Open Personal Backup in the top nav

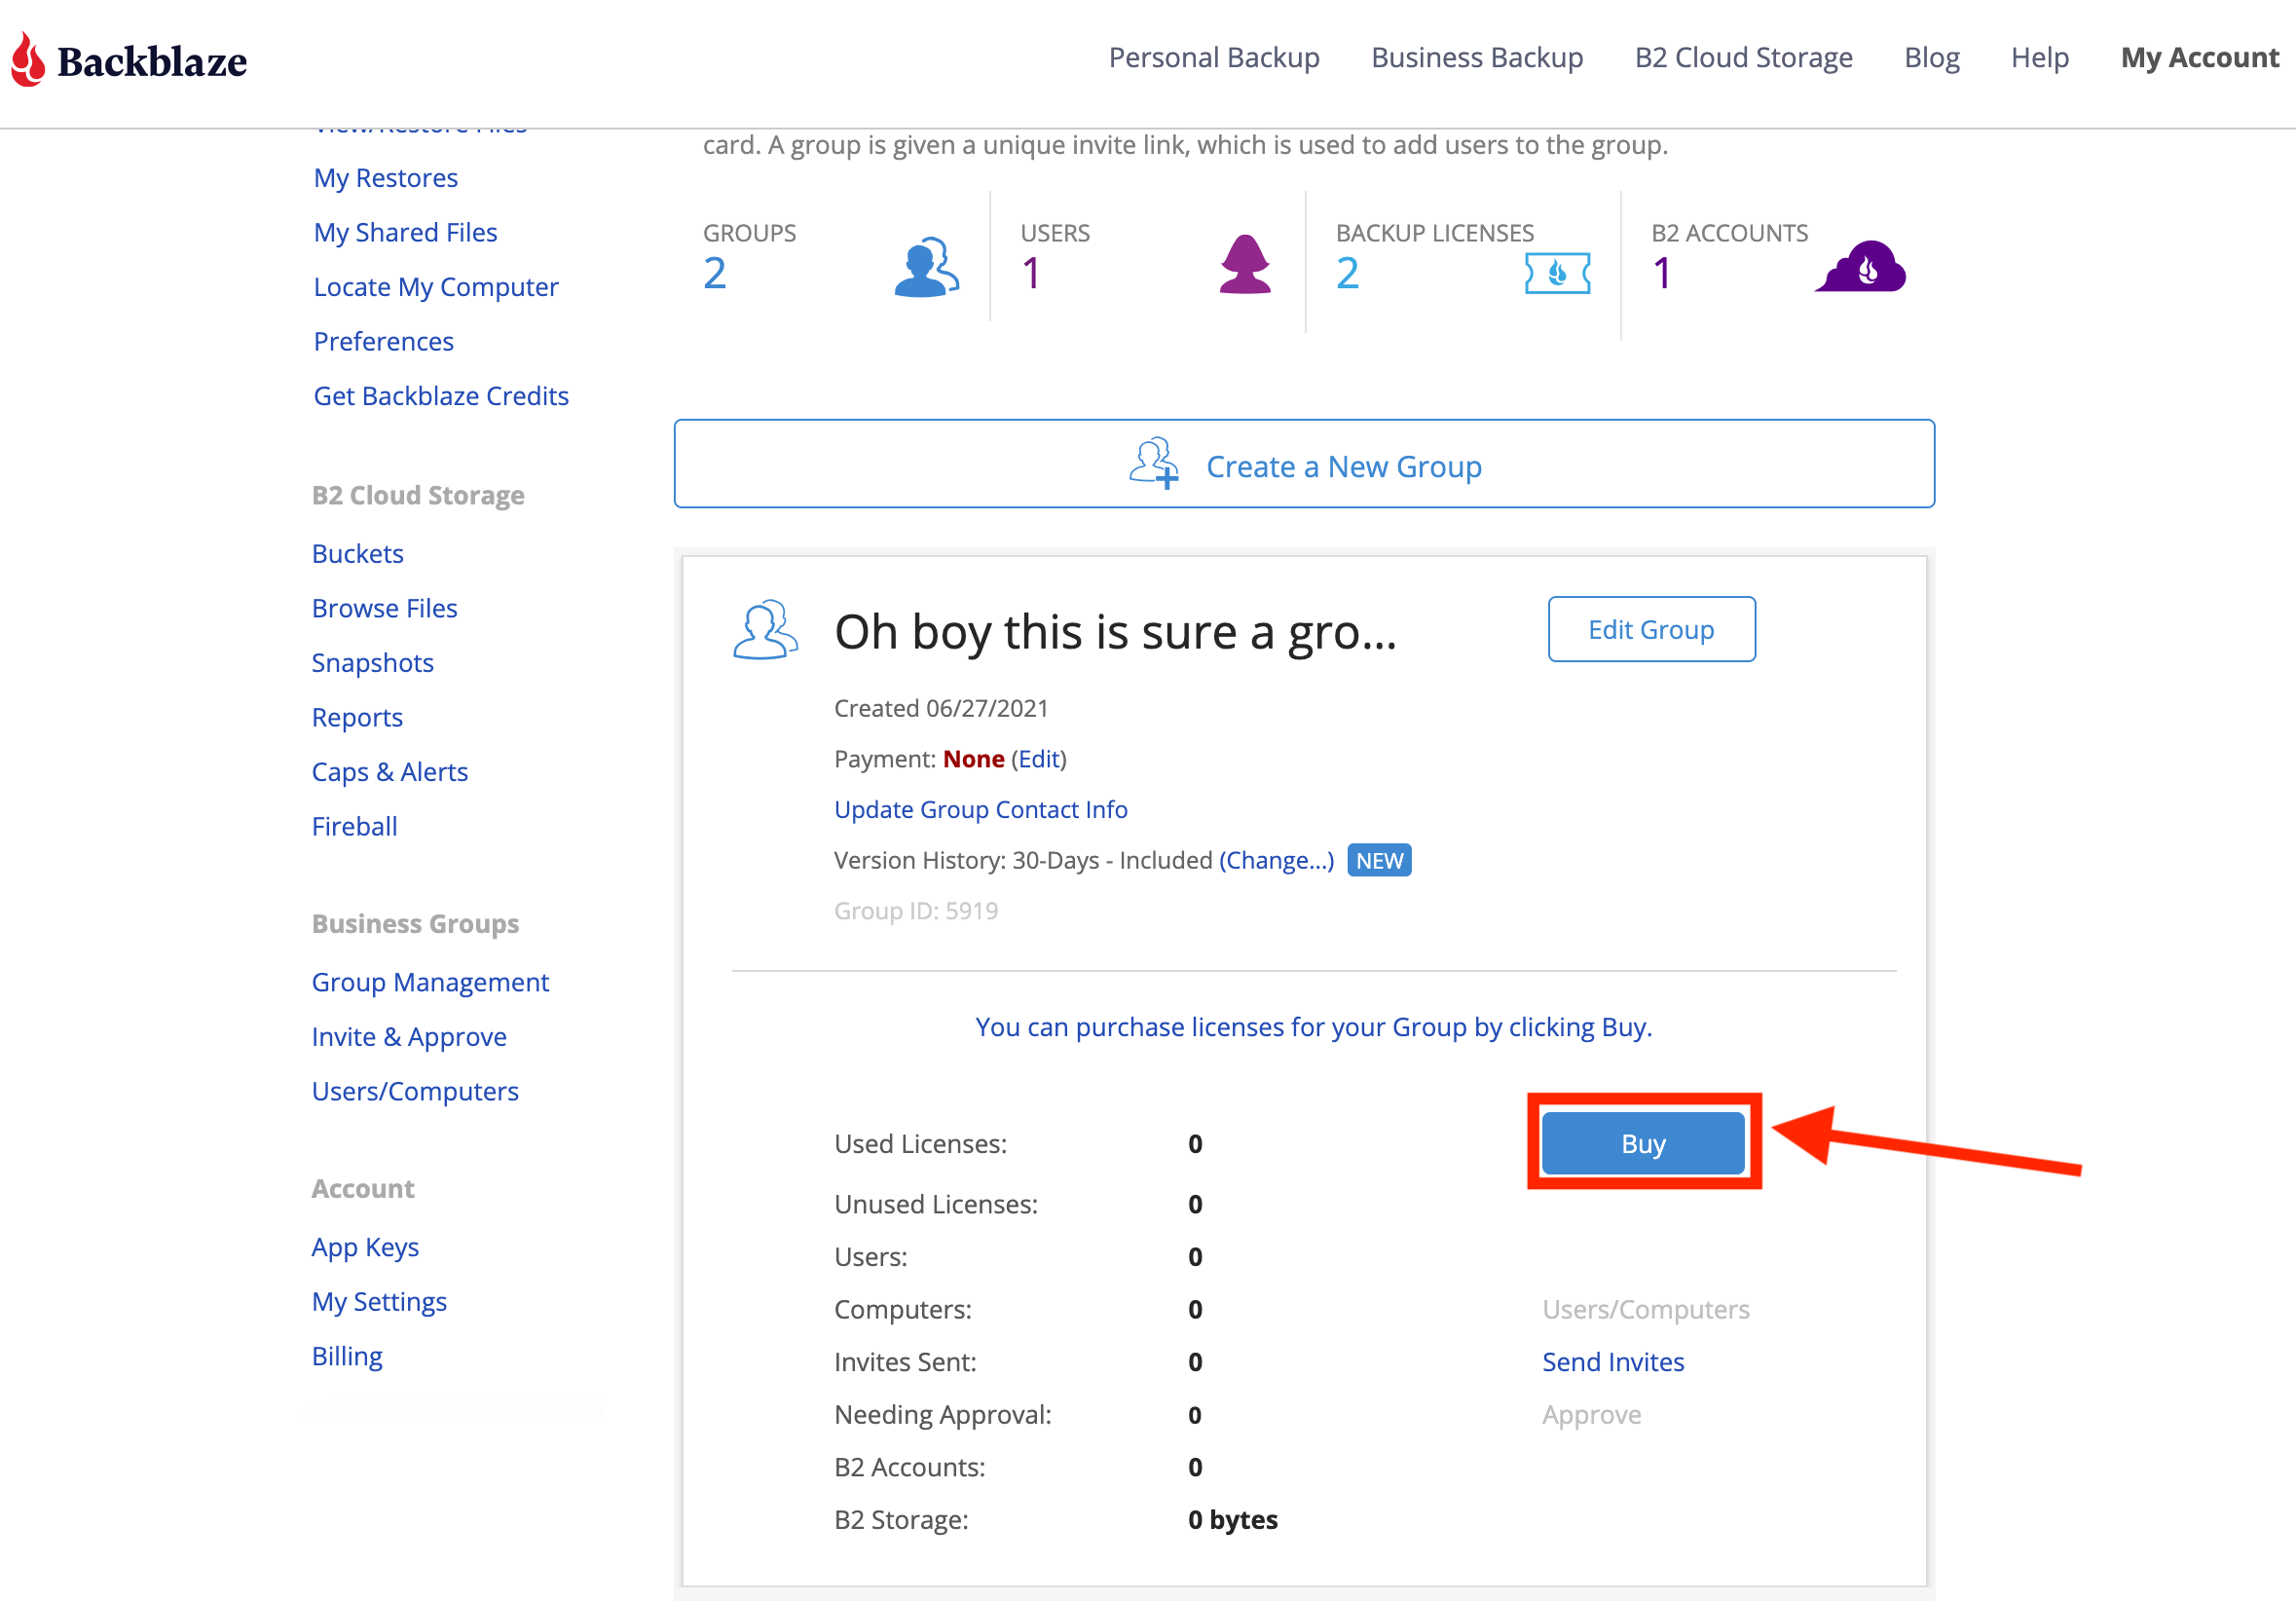click(1214, 58)
